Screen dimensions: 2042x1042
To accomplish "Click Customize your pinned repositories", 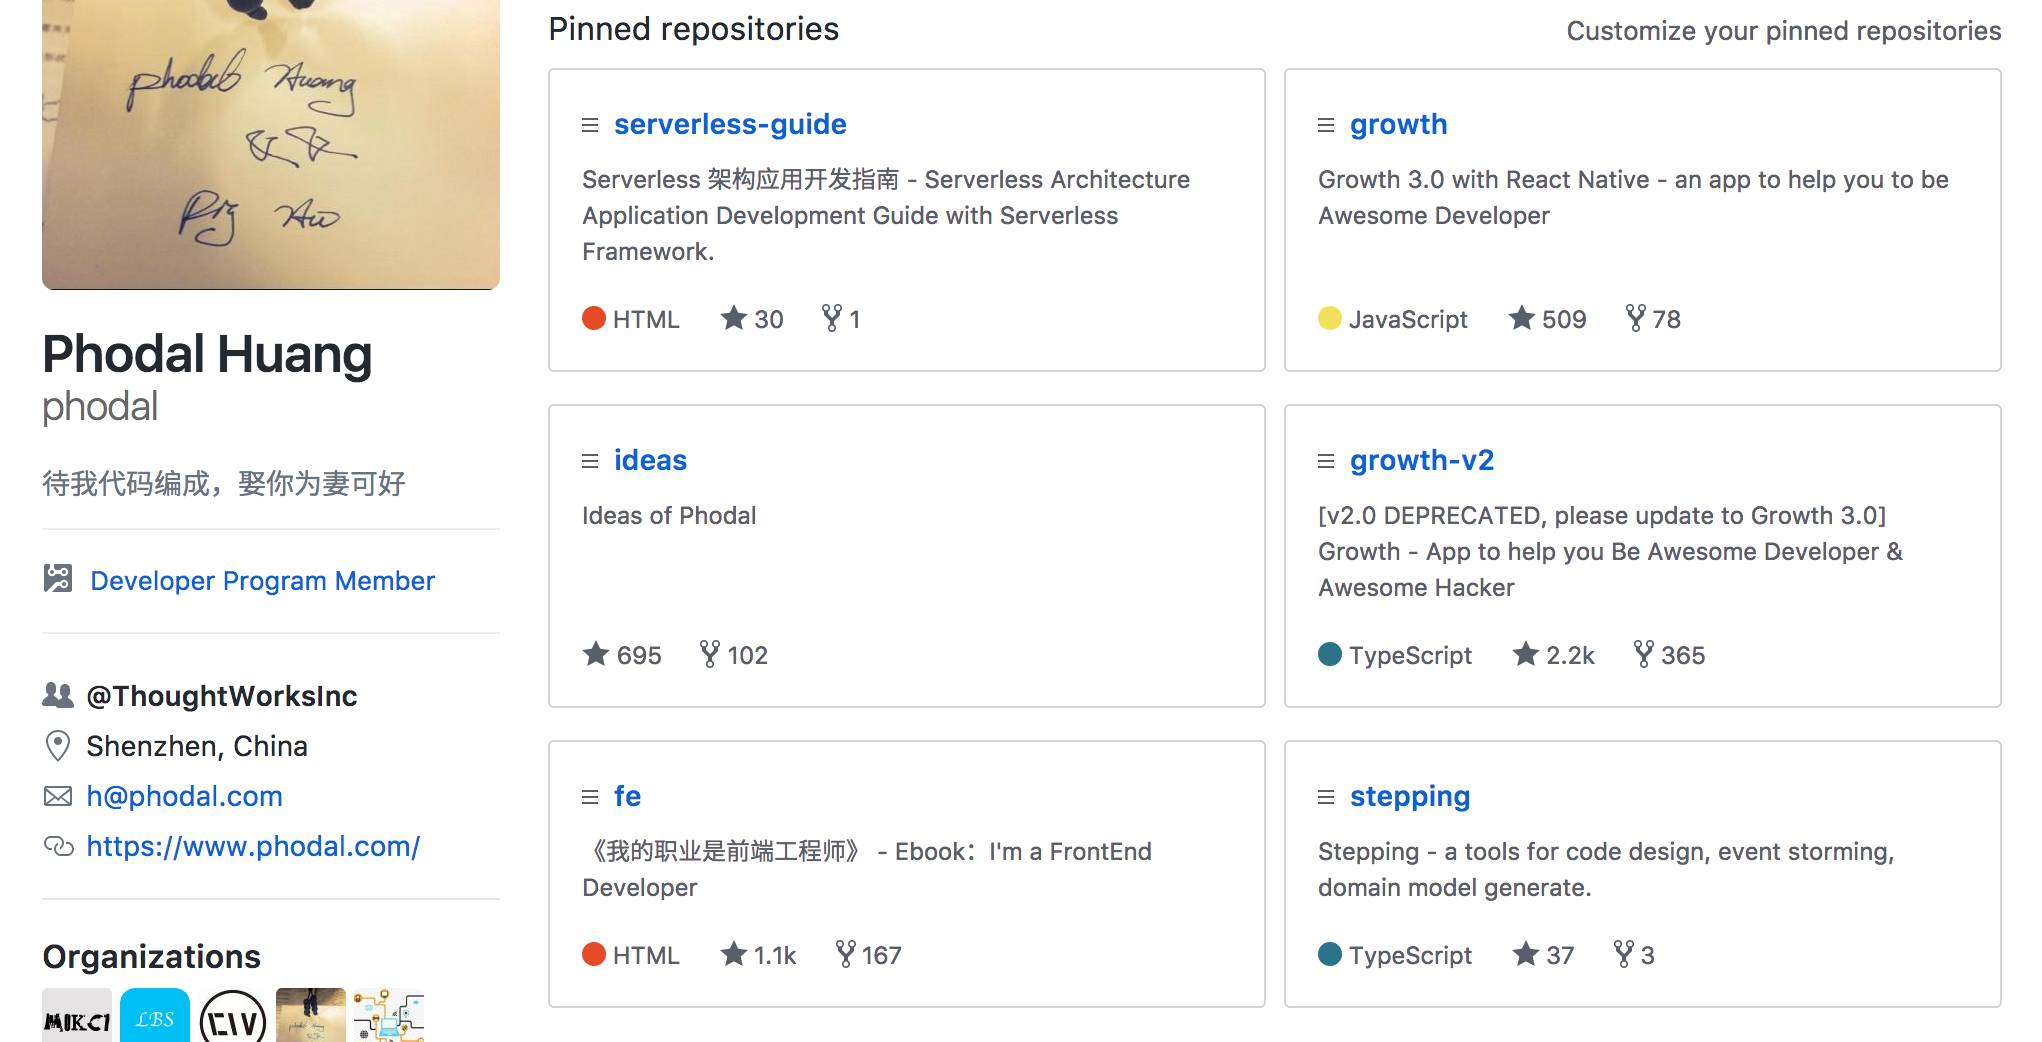I will pyautogui.click(x=1783, y=31).
